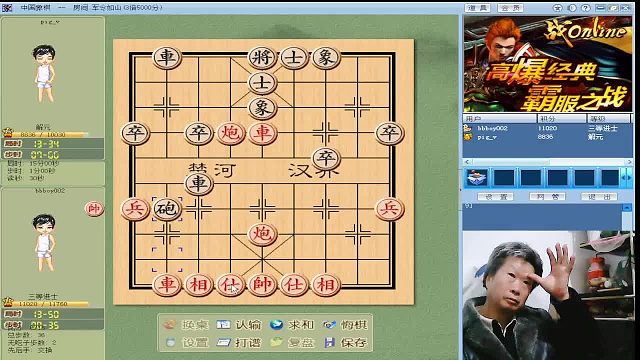Click the 打谱 record moves button
640x360 pixels.
(239, 342)
